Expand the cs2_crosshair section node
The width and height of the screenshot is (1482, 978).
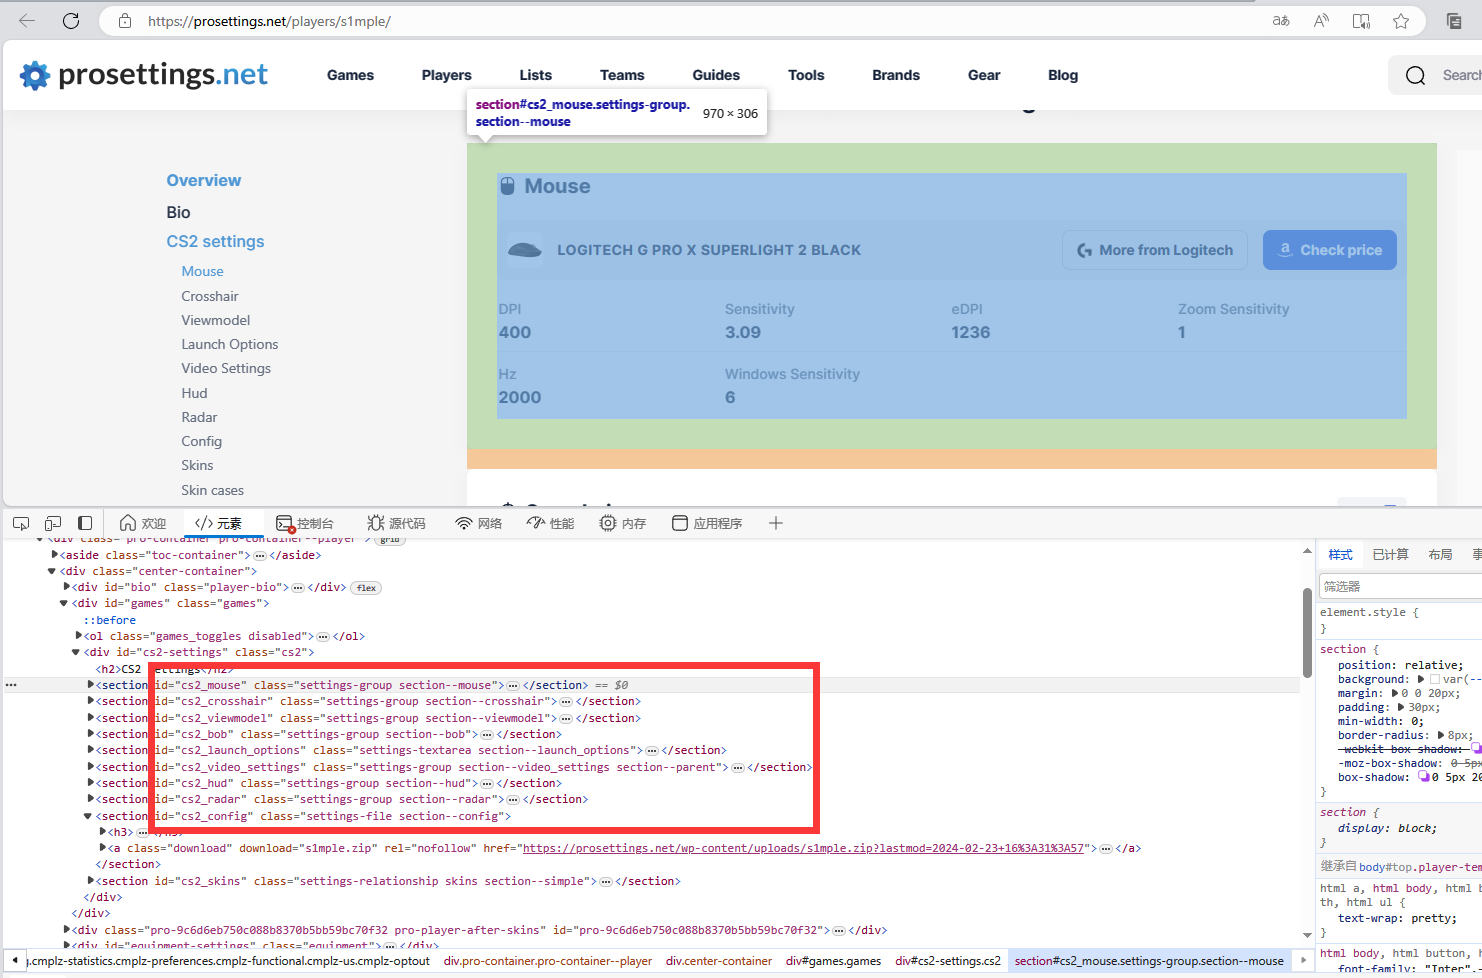click(91, 701)
